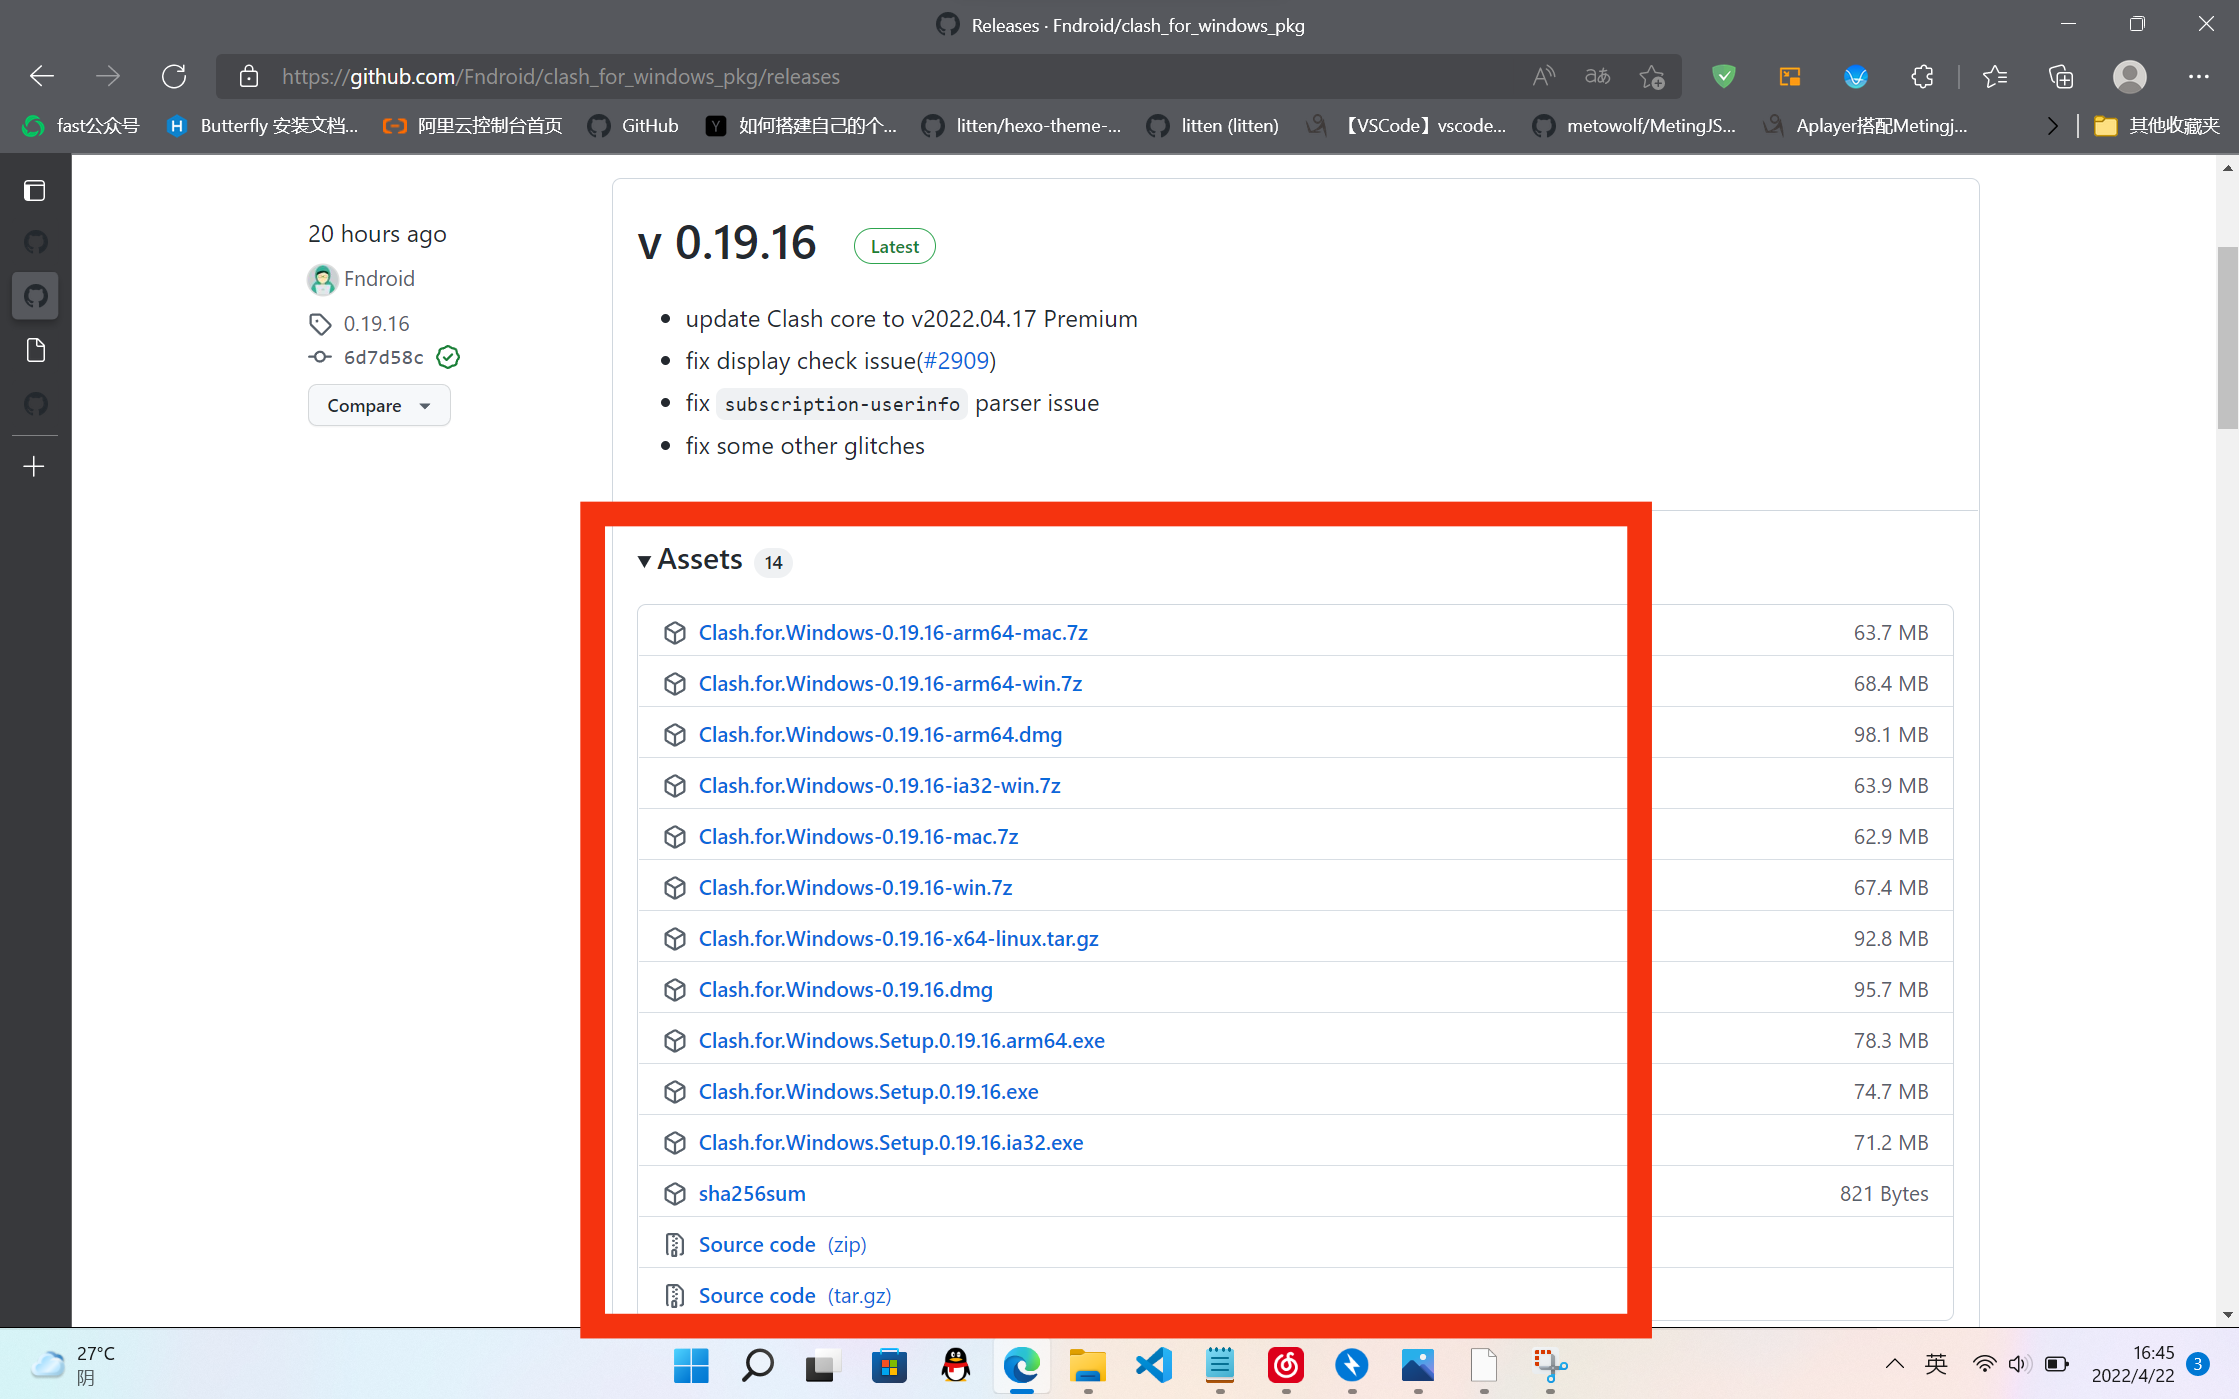Add a new tab with the plus icon

pyautogui.click(x=35, y=467)
